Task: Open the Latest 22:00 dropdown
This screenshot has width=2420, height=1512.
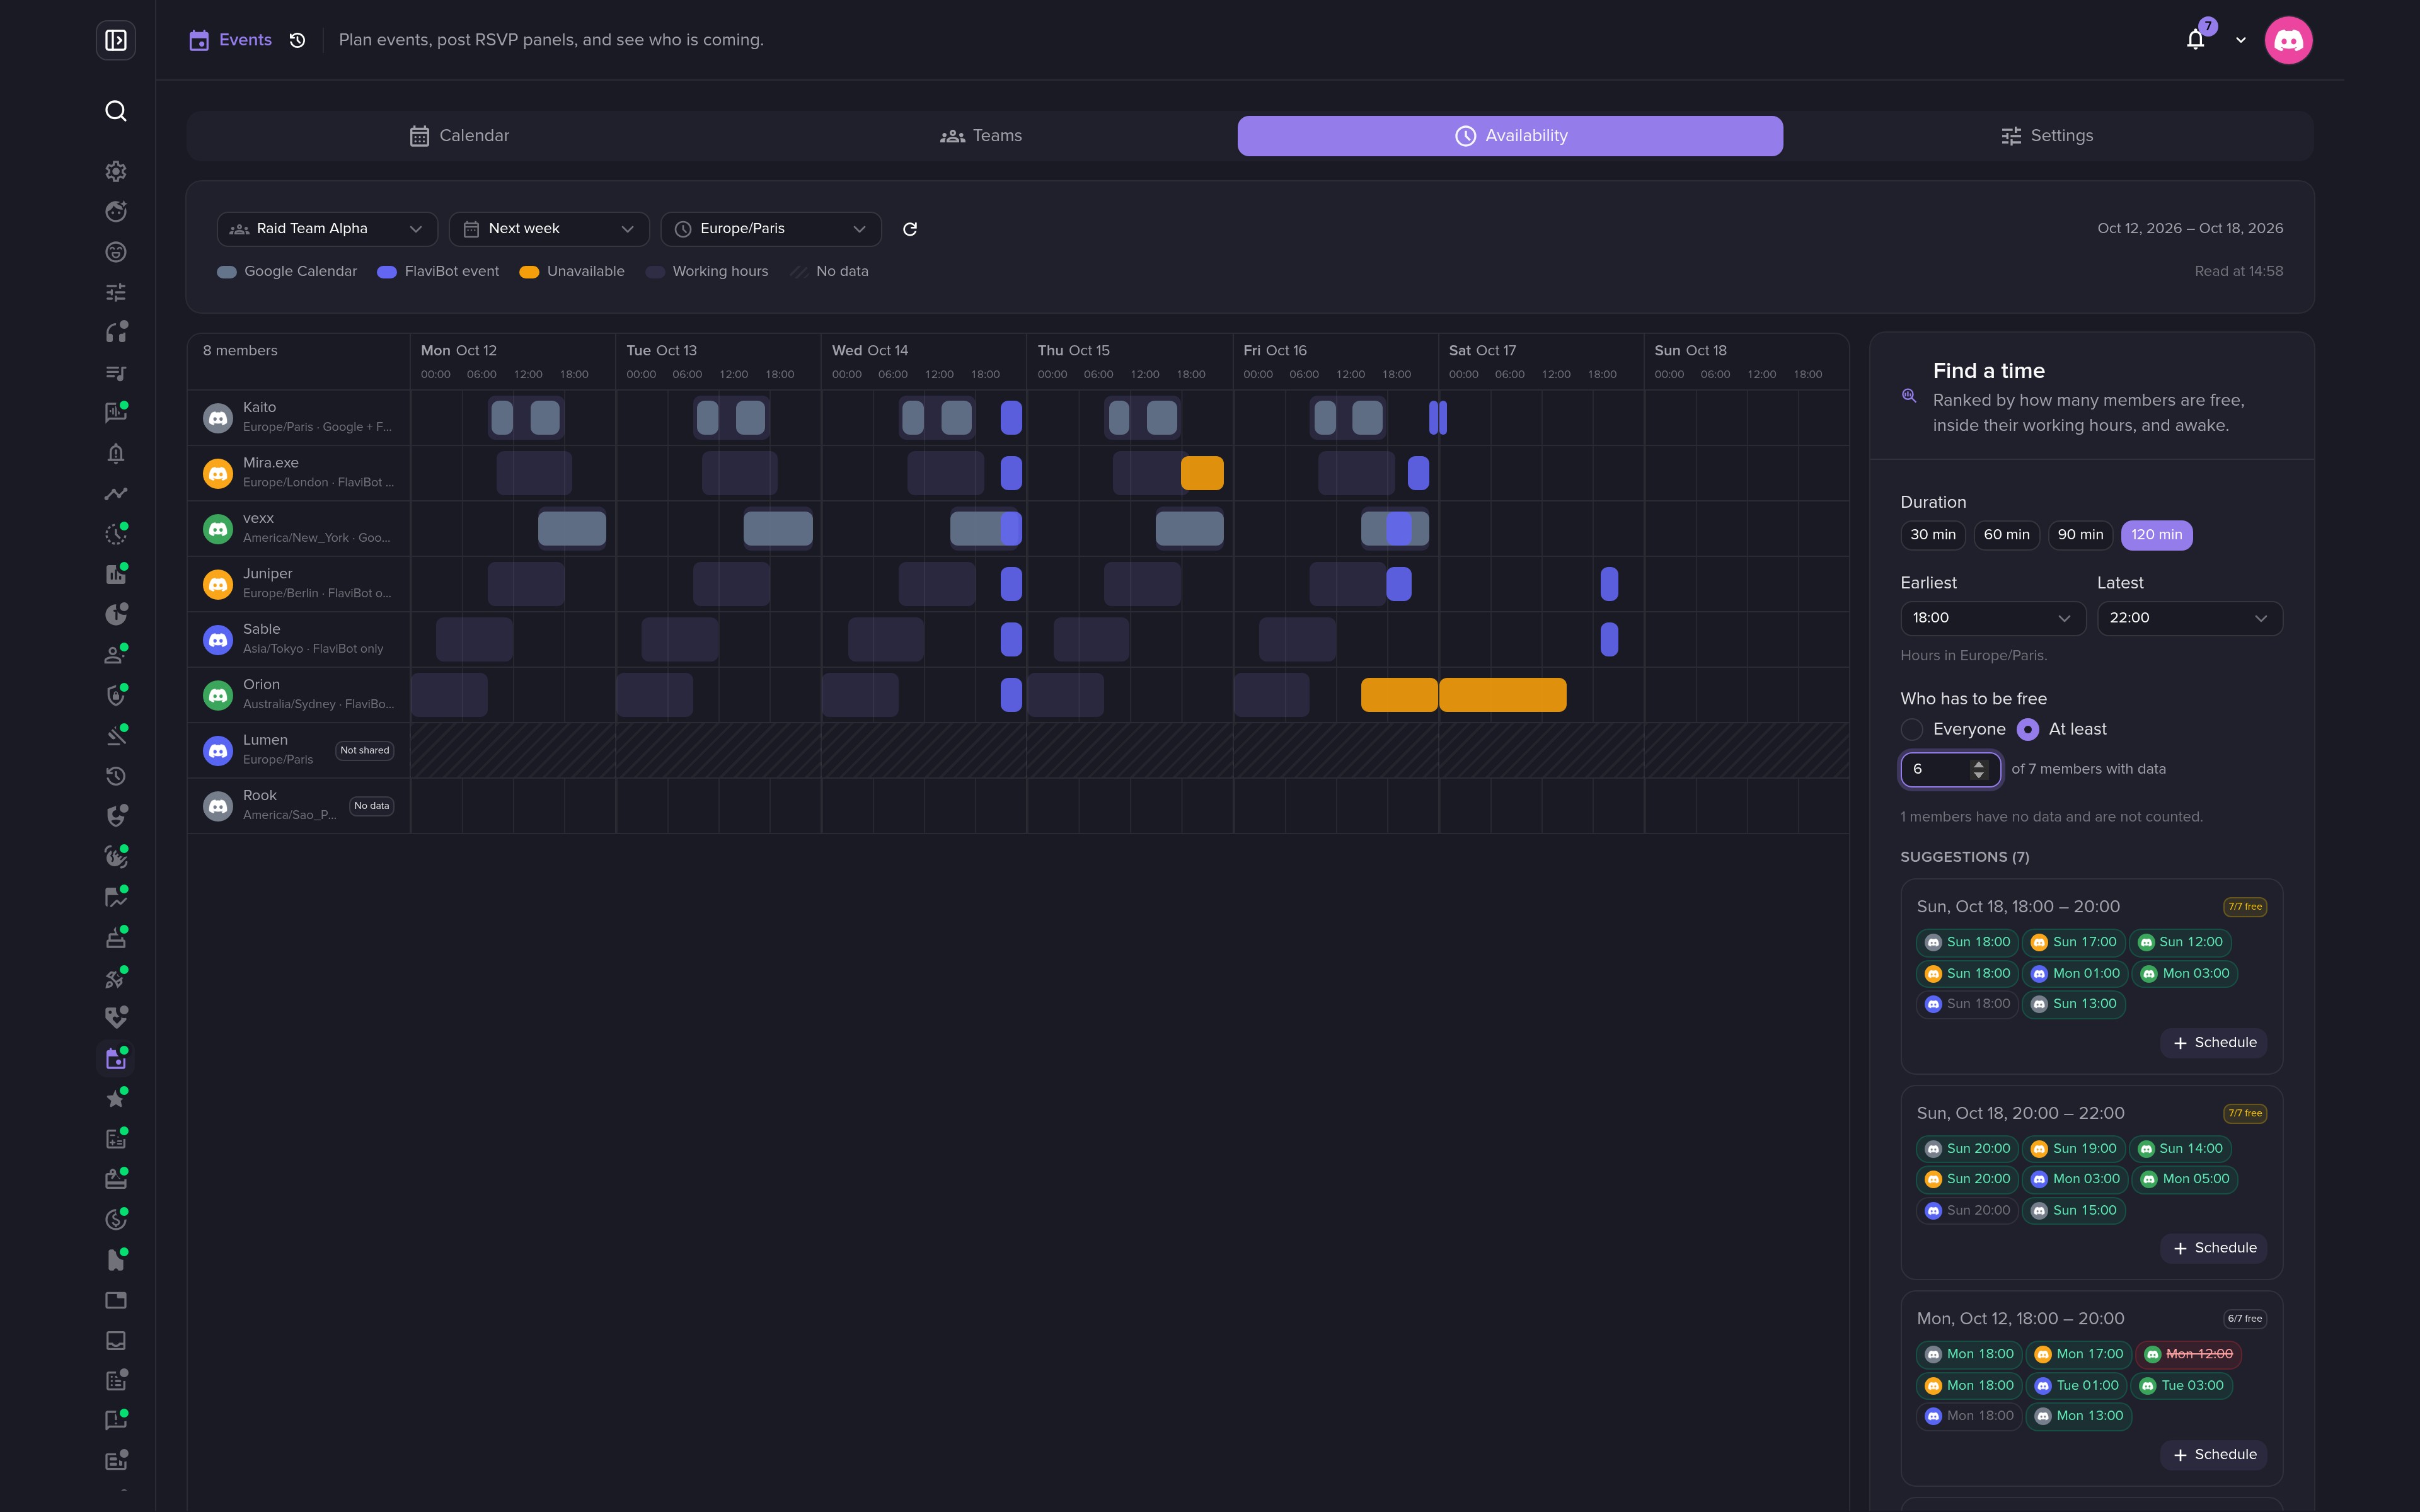Action: [x=2190, y=618]
